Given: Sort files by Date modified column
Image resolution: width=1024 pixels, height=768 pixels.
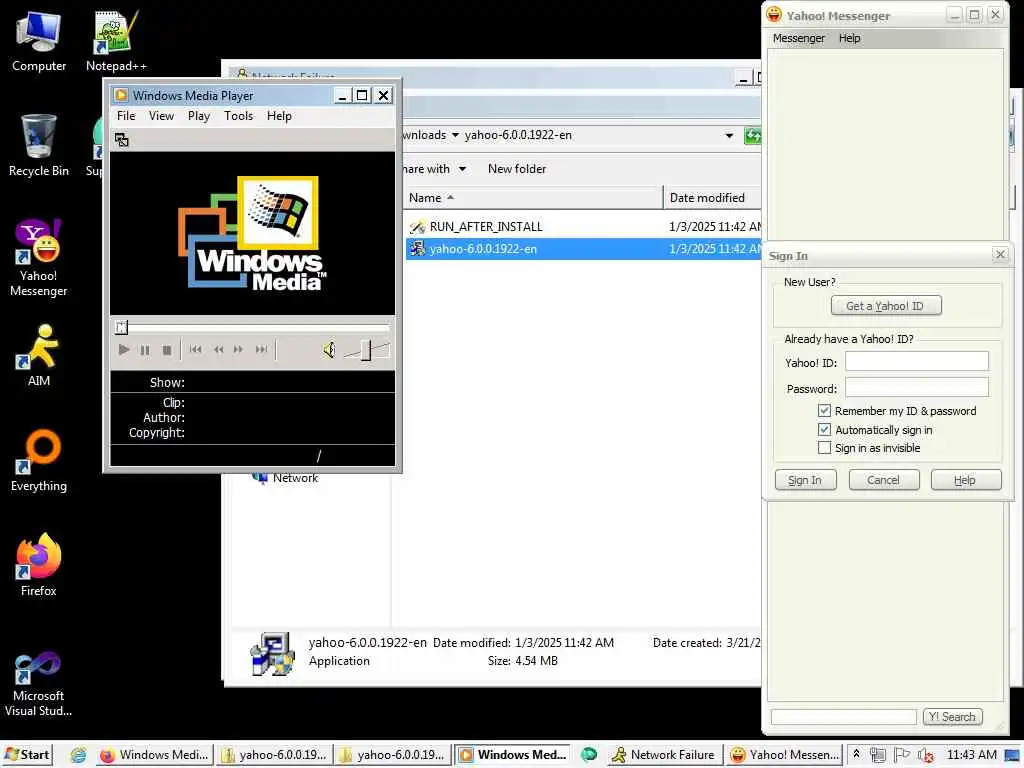Looking at the screenshot, I should [712, 198].
